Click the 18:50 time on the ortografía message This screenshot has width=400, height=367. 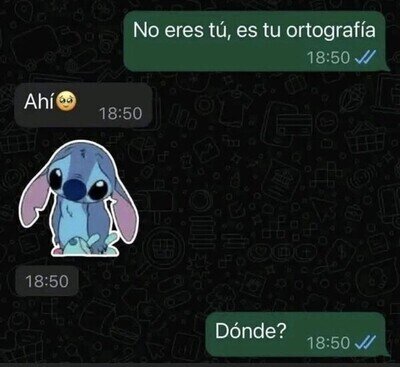click(x=328, y=58)
